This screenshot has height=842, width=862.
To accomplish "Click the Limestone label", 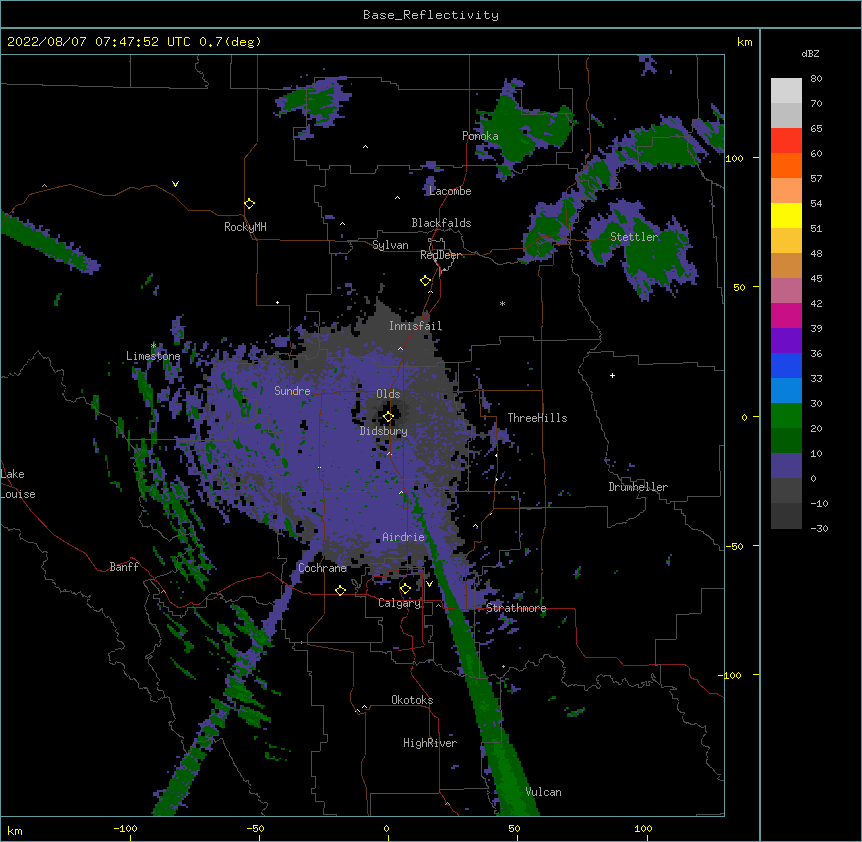I will pos(153,356).
